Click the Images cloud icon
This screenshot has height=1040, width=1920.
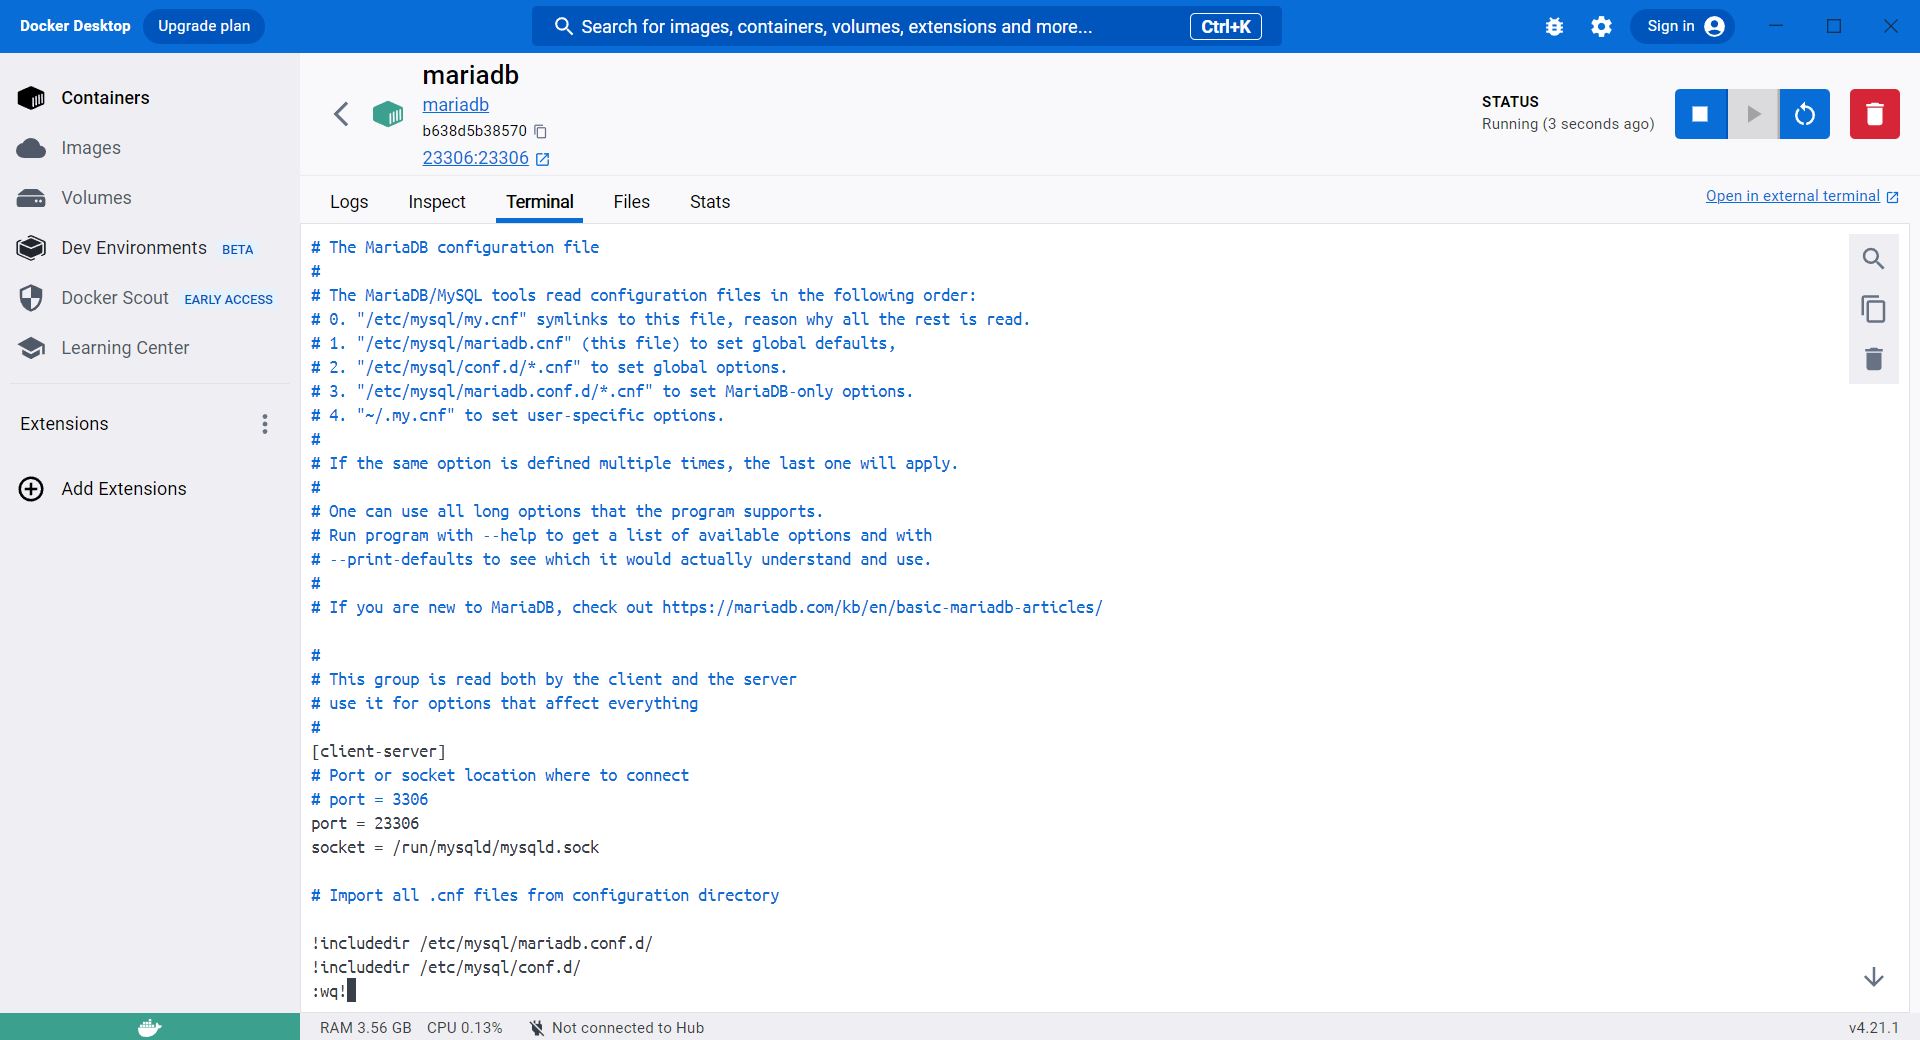click(31, 148)
